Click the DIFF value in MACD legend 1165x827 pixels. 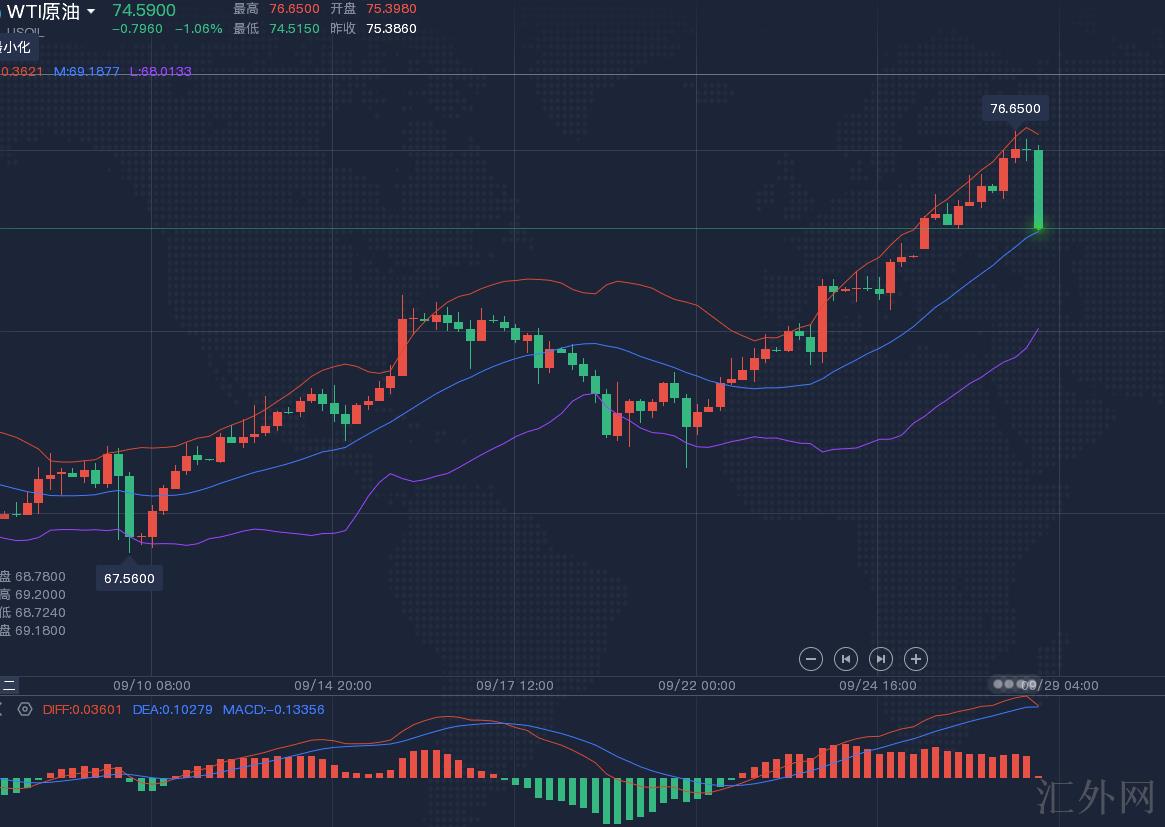[82, 709]
